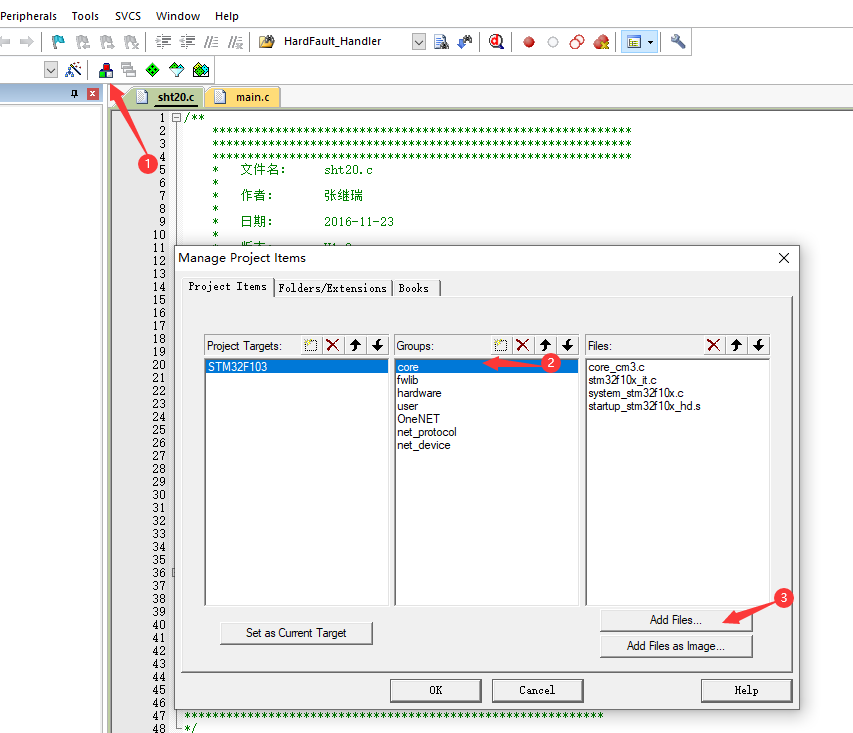Switch to the main.c editor tab
This screenshot has height=733, width=853.
tap(244, 97)
